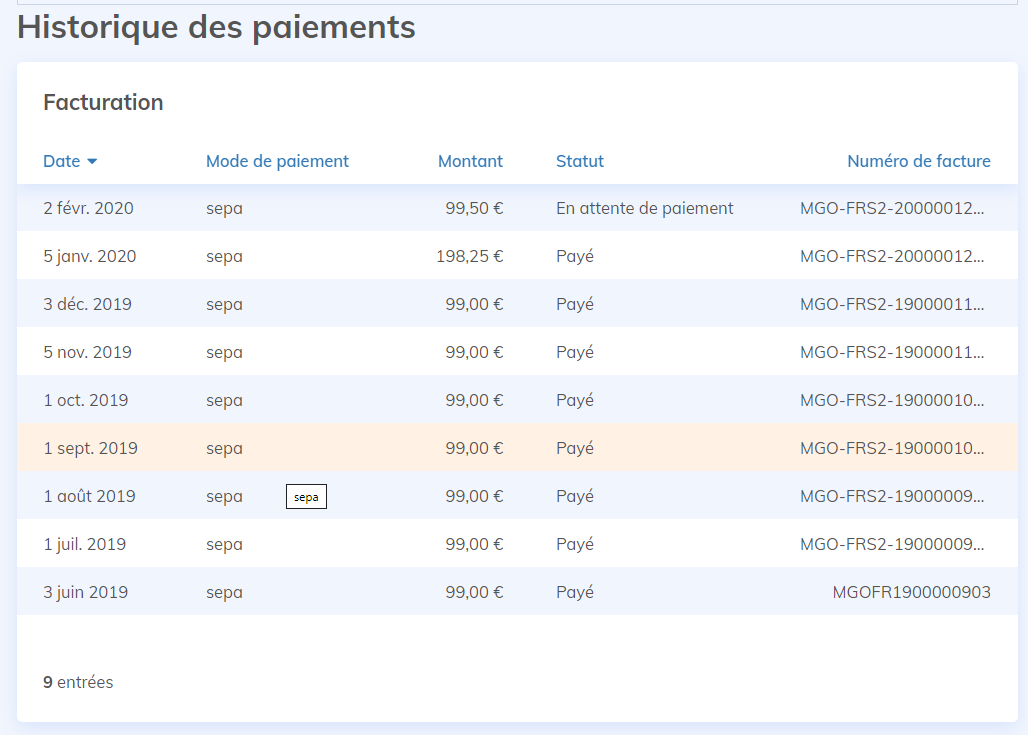Open the highlighted 1 sept. 2019 invoice number
The image size is (1028, 735).
pyautogui.click(x=892, y=449)
